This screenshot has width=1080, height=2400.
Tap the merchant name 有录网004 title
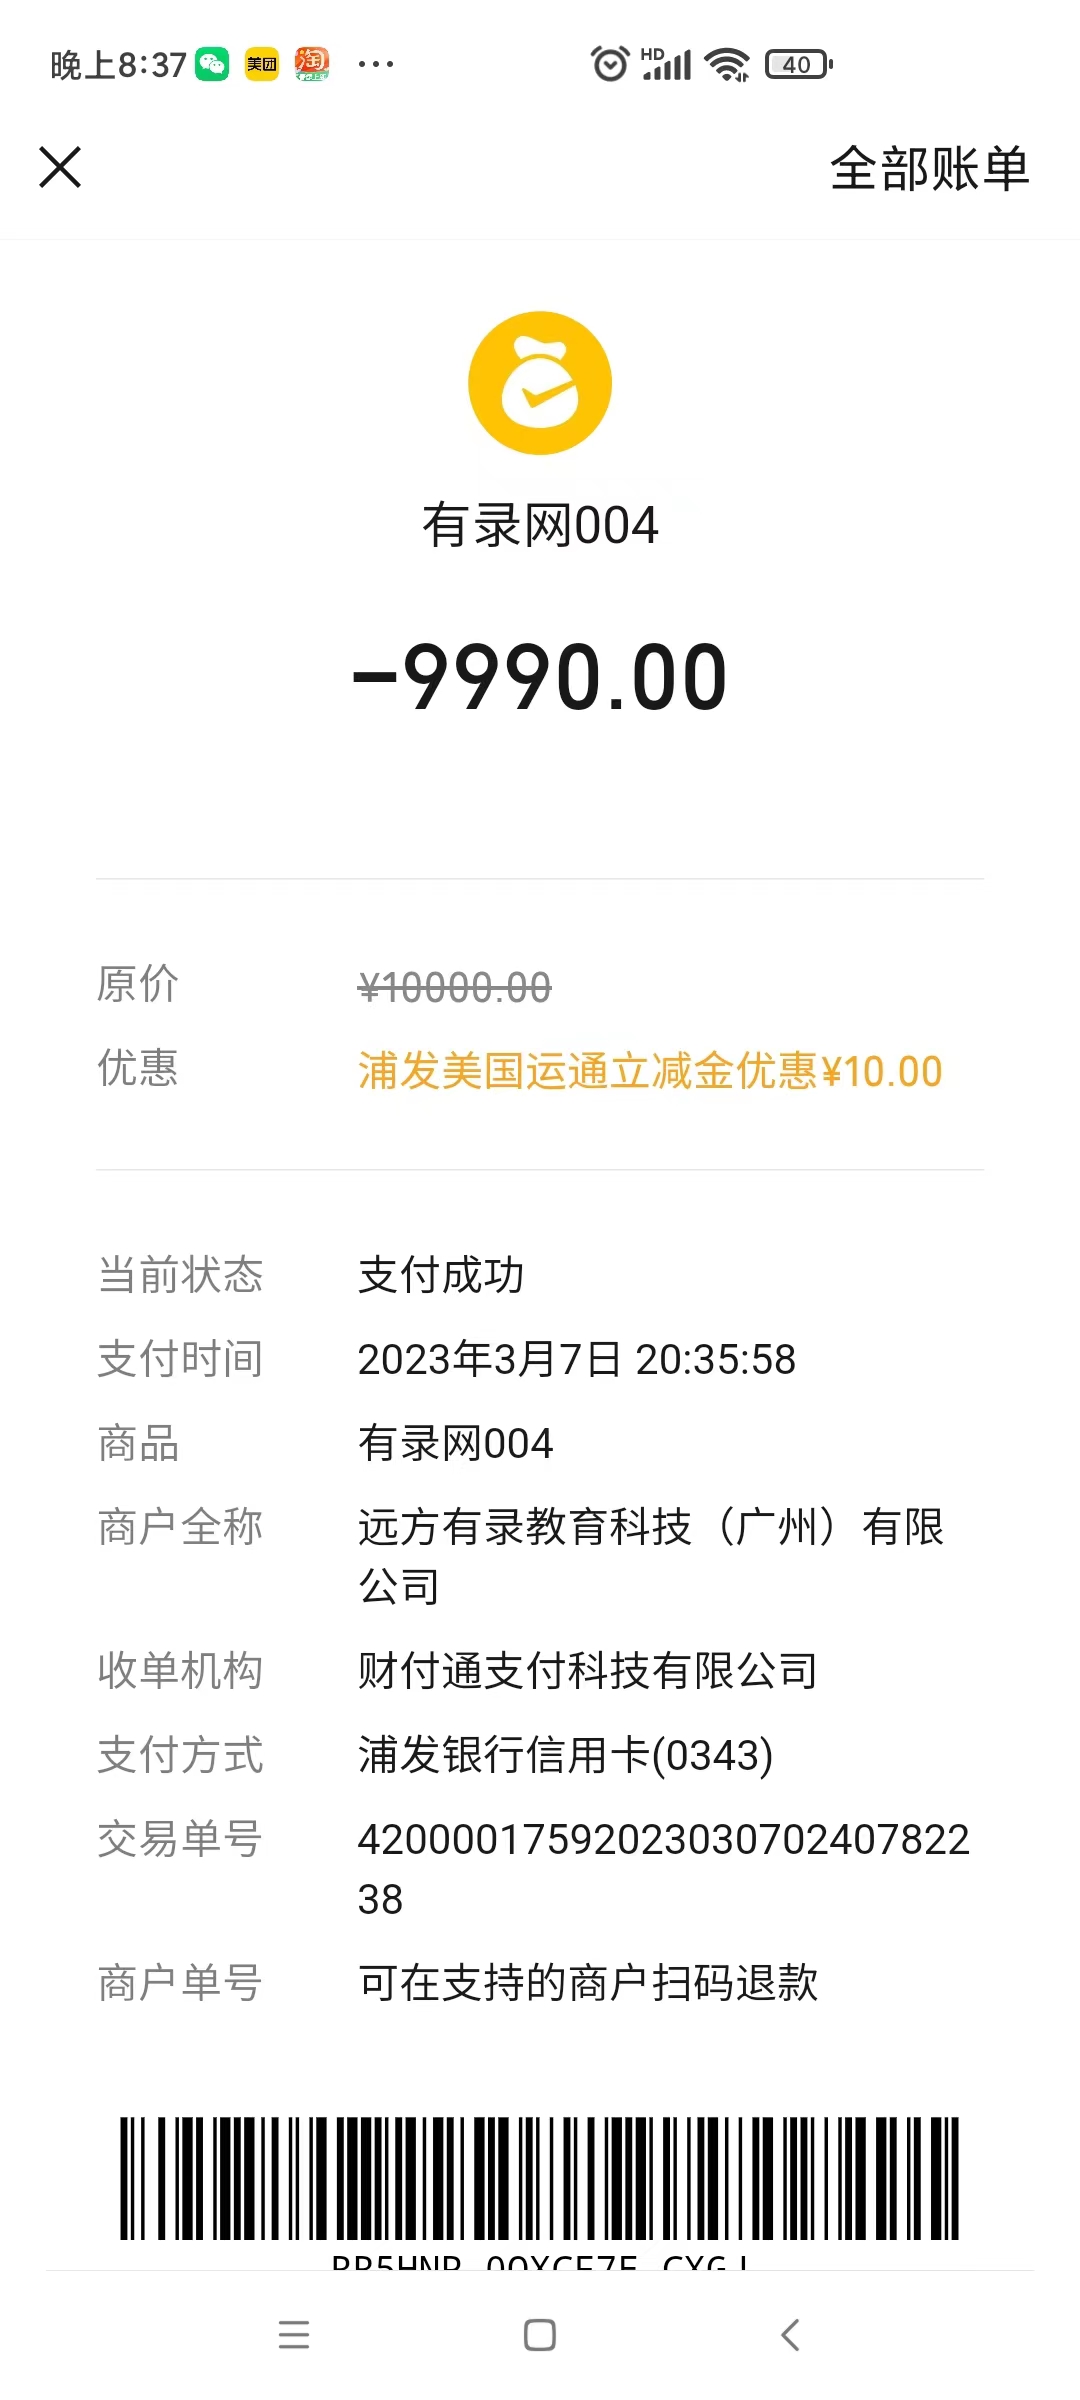(x=540, y=526)
